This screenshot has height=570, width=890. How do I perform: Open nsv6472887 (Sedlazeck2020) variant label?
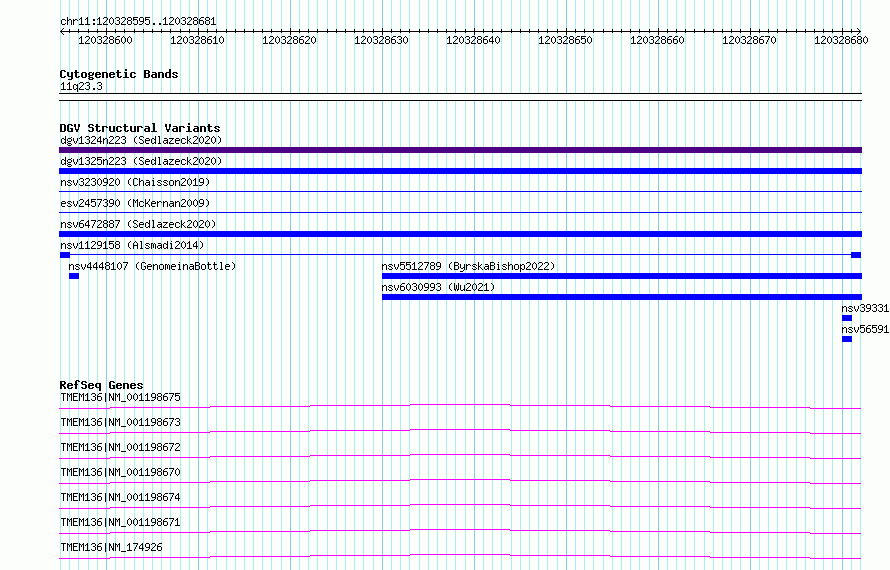[x=138, y=224]
